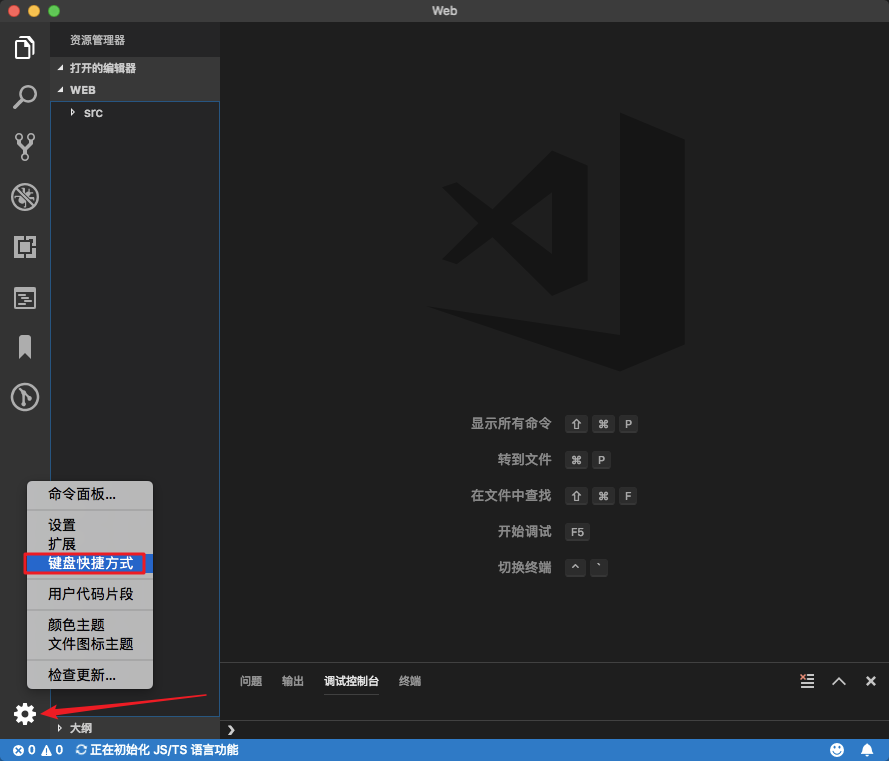Expand the 大纲 outline section
The width and height of the screenshot is (889, 761).
tap(80, 728)
